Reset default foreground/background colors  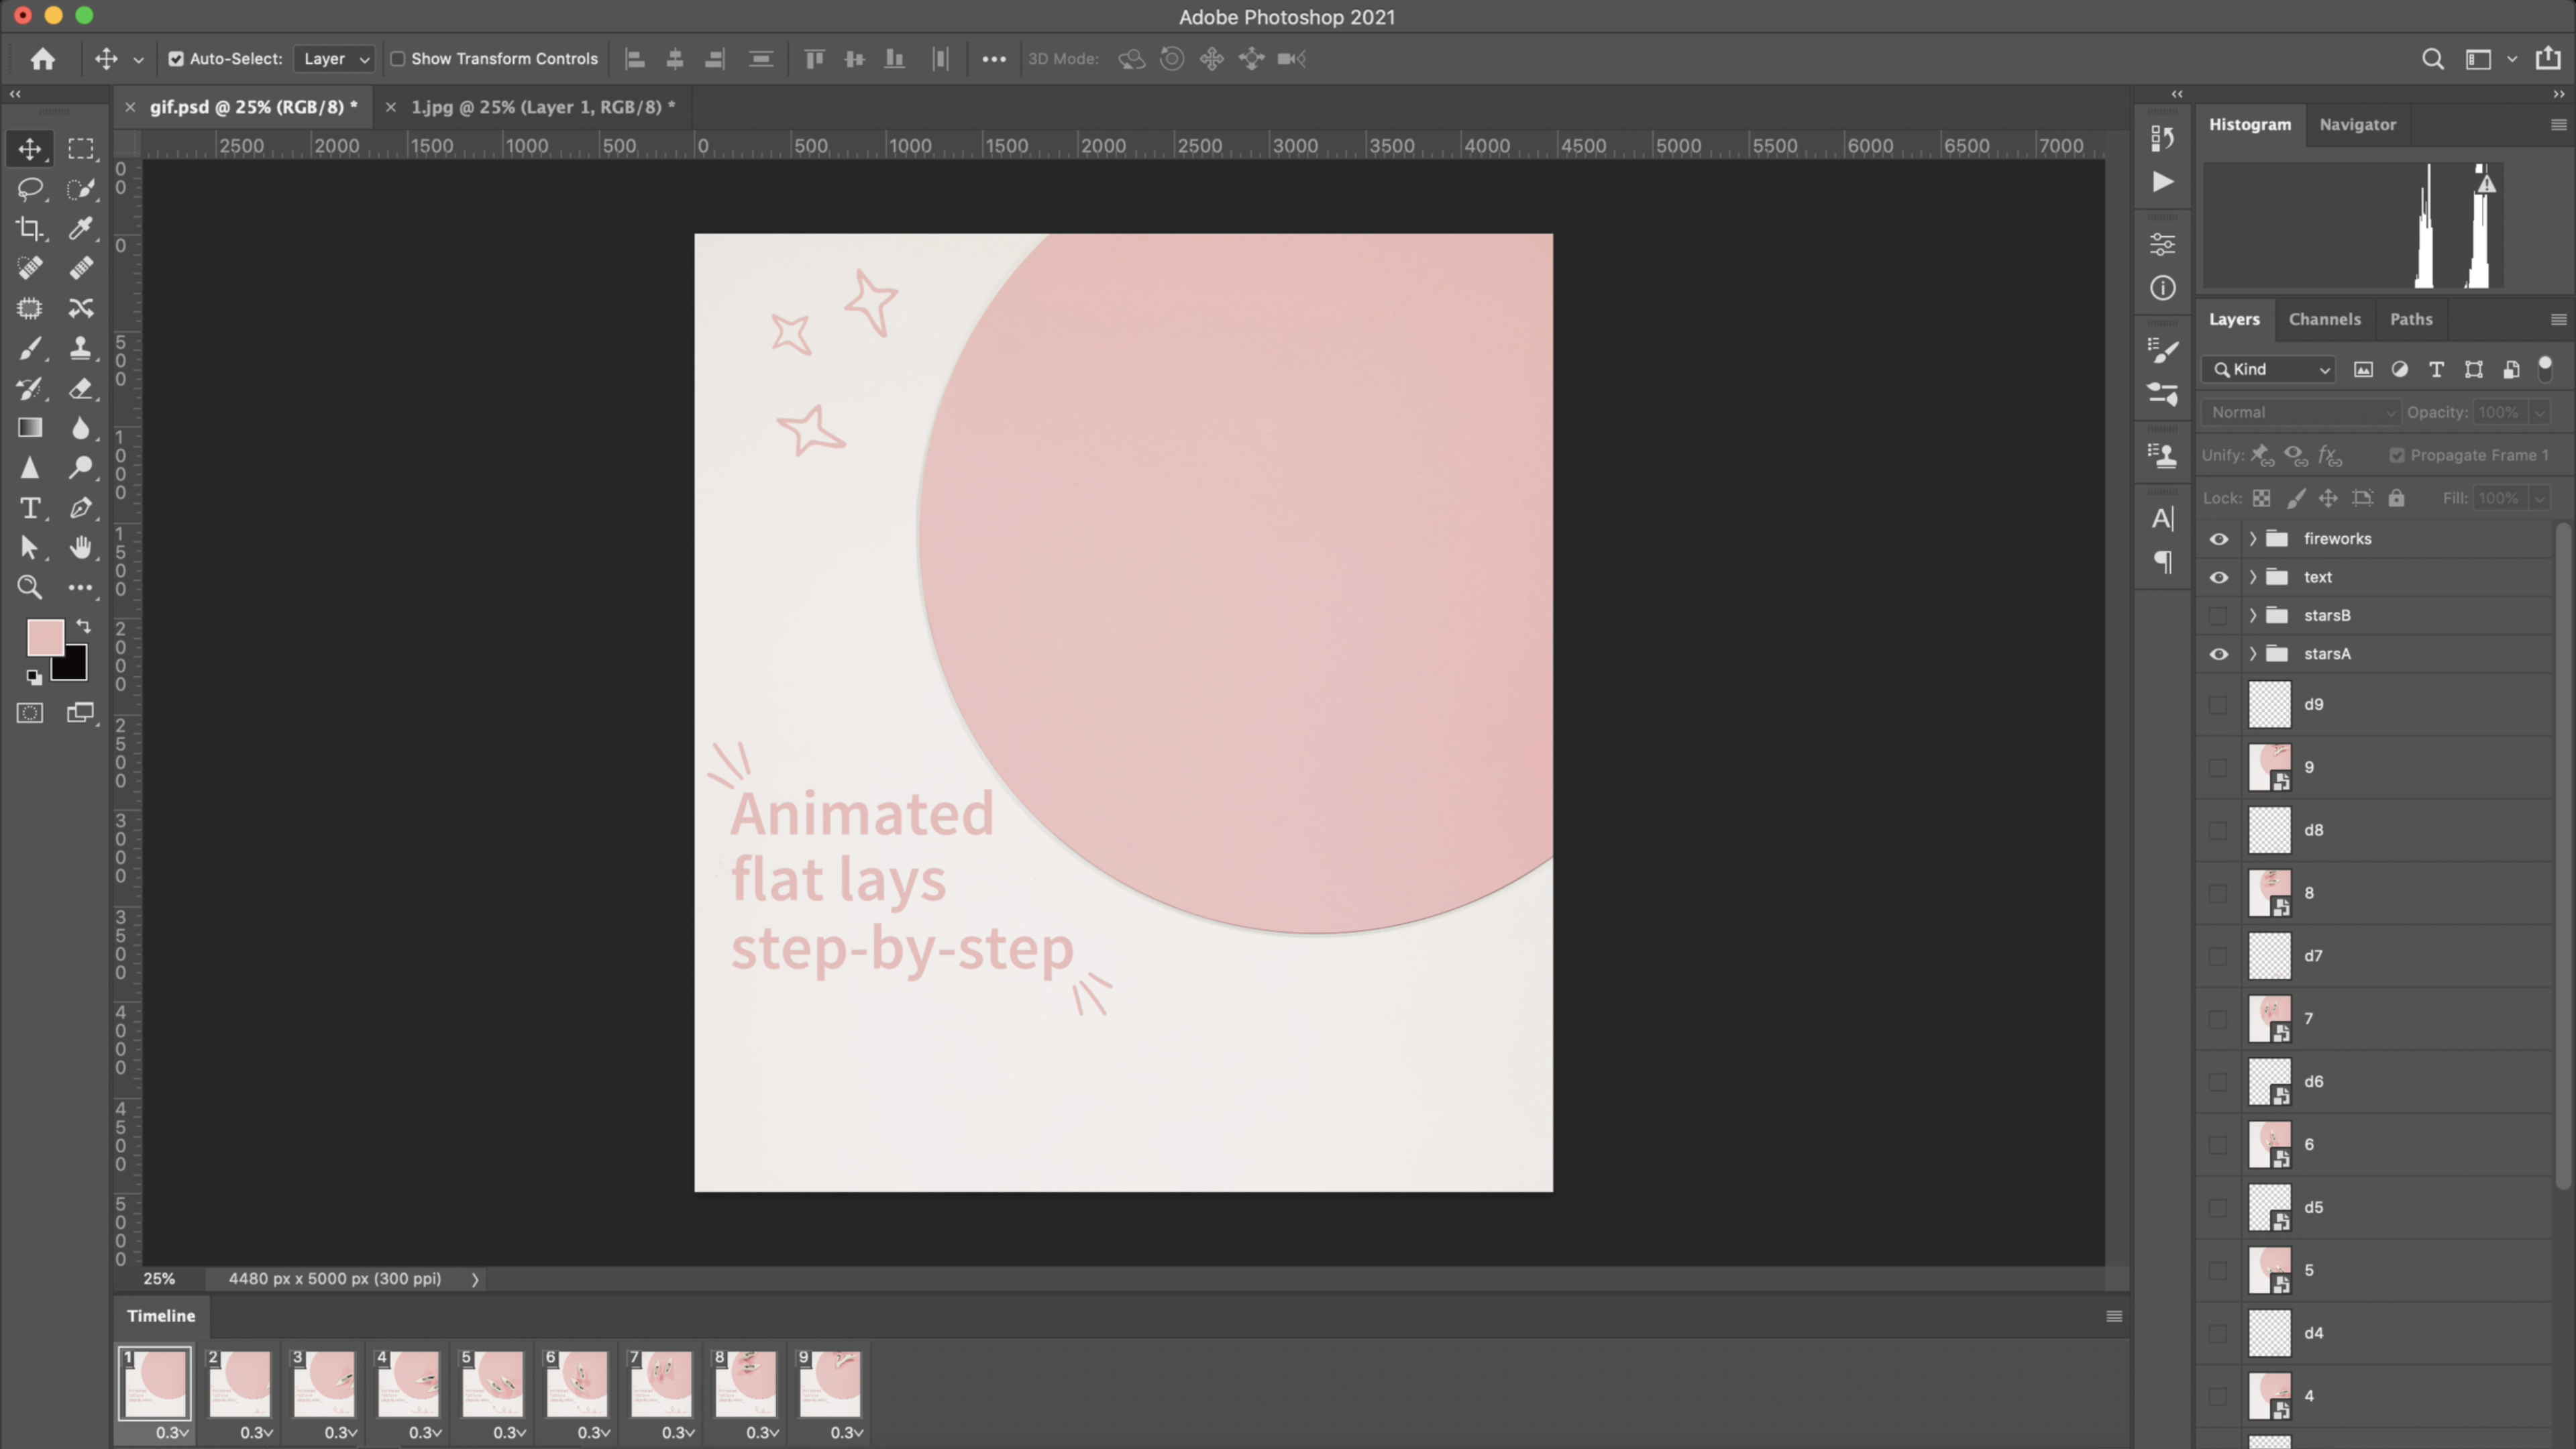click(x=34, y=678)
